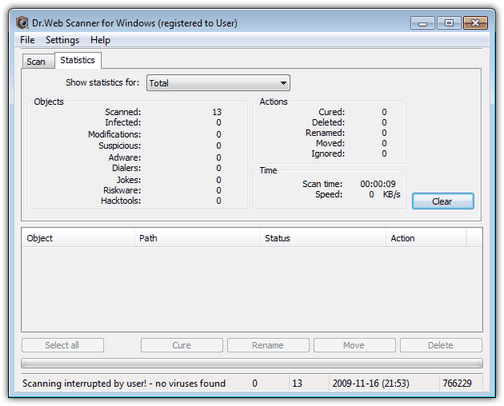Image resolution: width=504 pixels, height=406 pixels.
Task: Click the 'Dialers:' label
Action: pyautogui.click(x=126, y=168)
